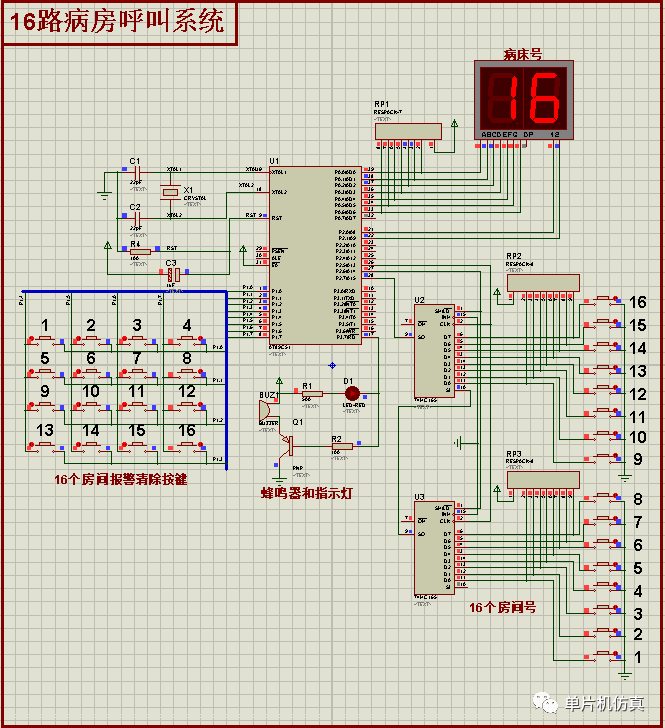The width and height of the screenshot is (665, 728).
Task: Select ground symbol below room switch 9
Action: tap(625, 478)
